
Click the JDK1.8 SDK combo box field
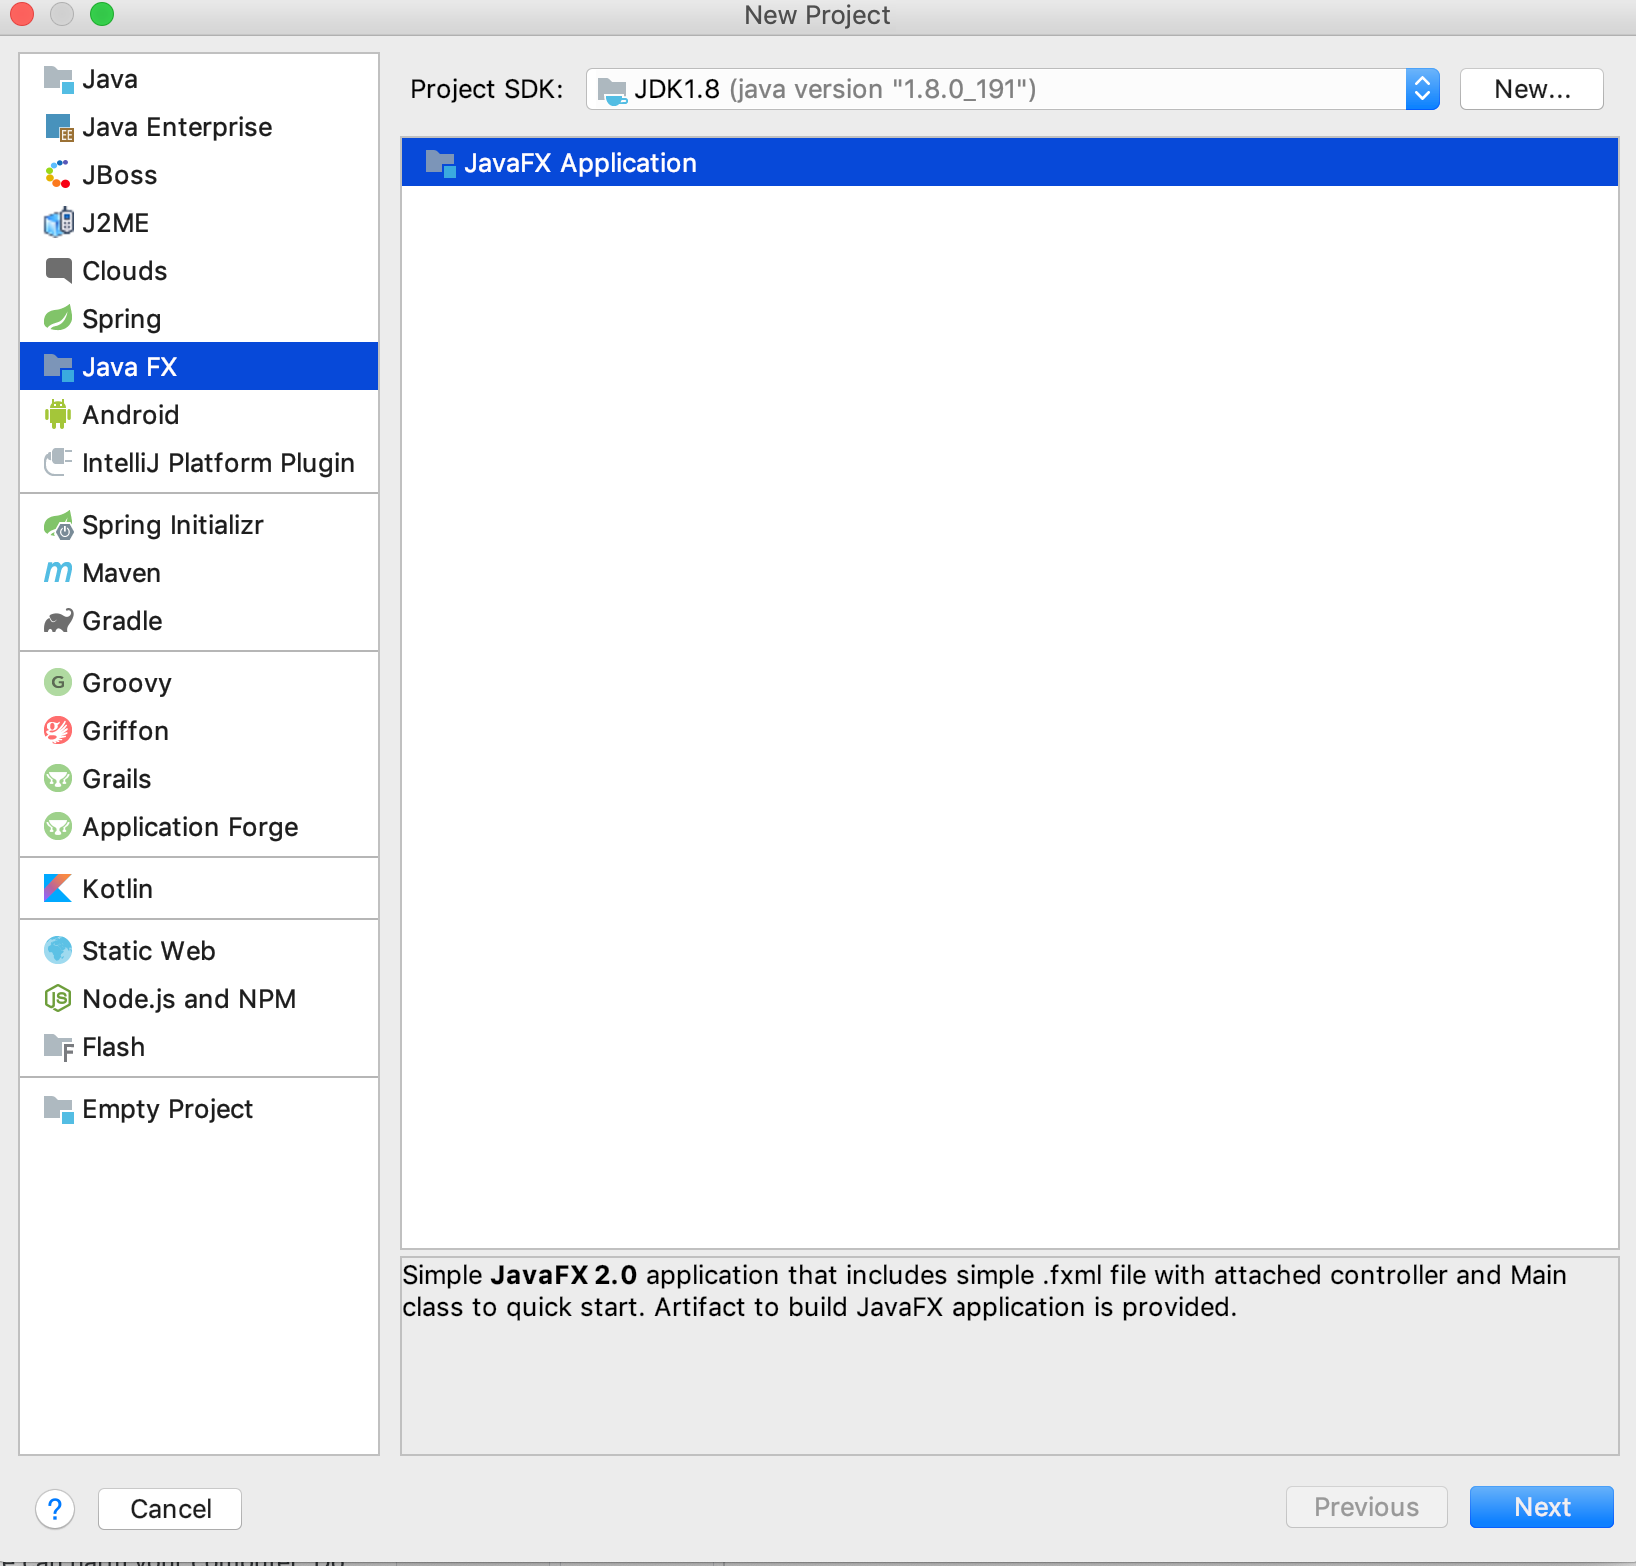point(1012,89)
